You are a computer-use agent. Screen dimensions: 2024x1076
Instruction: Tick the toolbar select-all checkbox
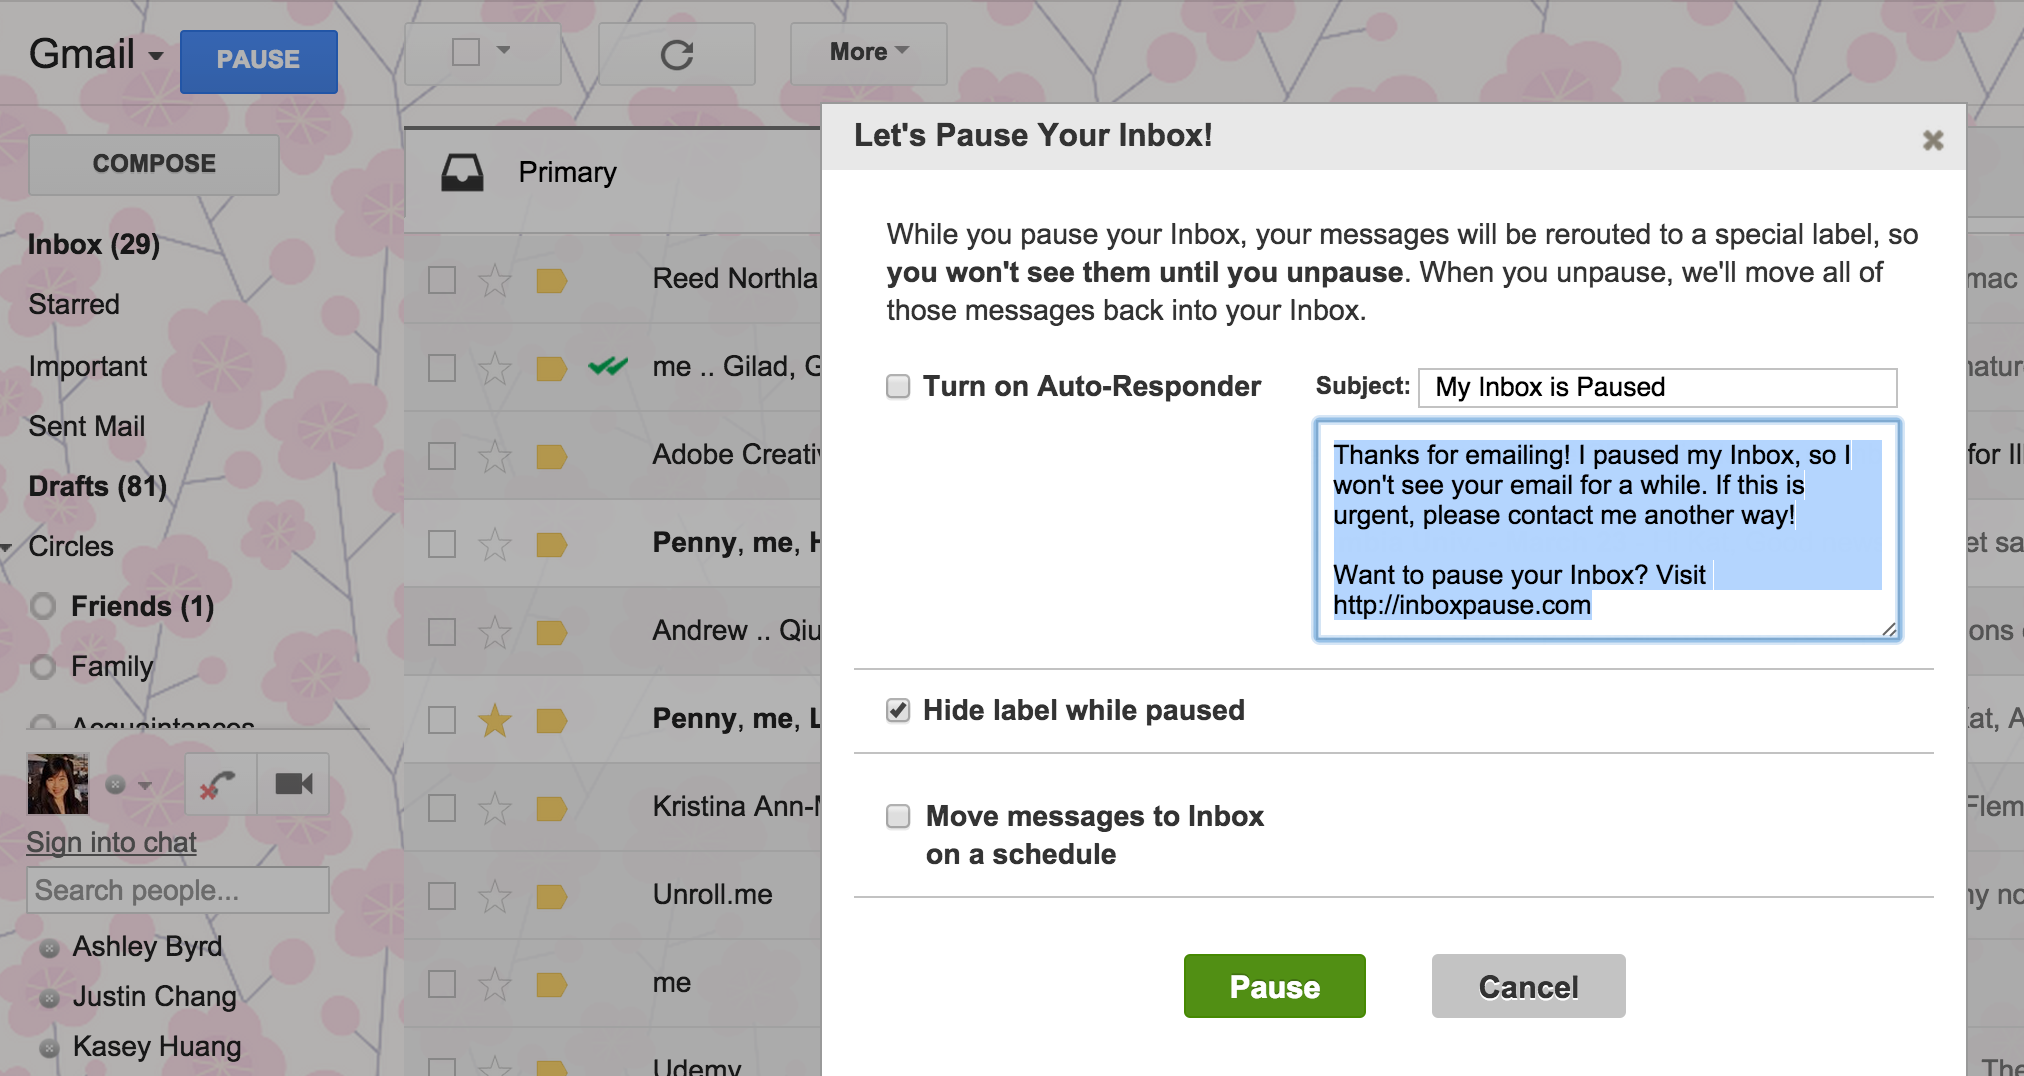pyautogui.click(x=466, y=51)
